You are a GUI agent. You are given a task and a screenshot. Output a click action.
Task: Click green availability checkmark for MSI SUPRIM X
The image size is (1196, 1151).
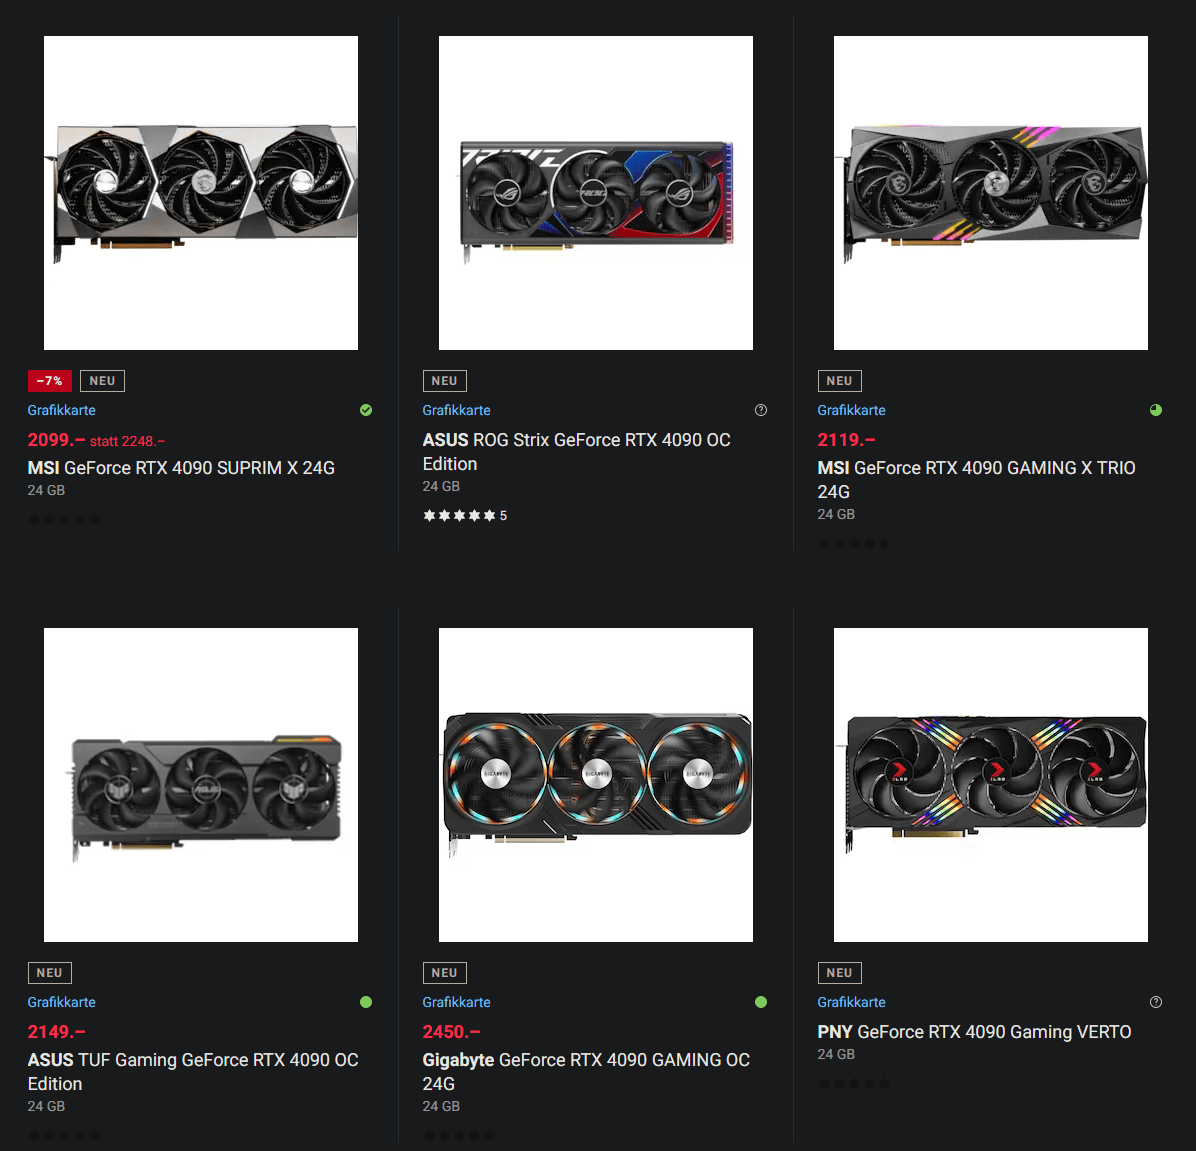point(366,410)
